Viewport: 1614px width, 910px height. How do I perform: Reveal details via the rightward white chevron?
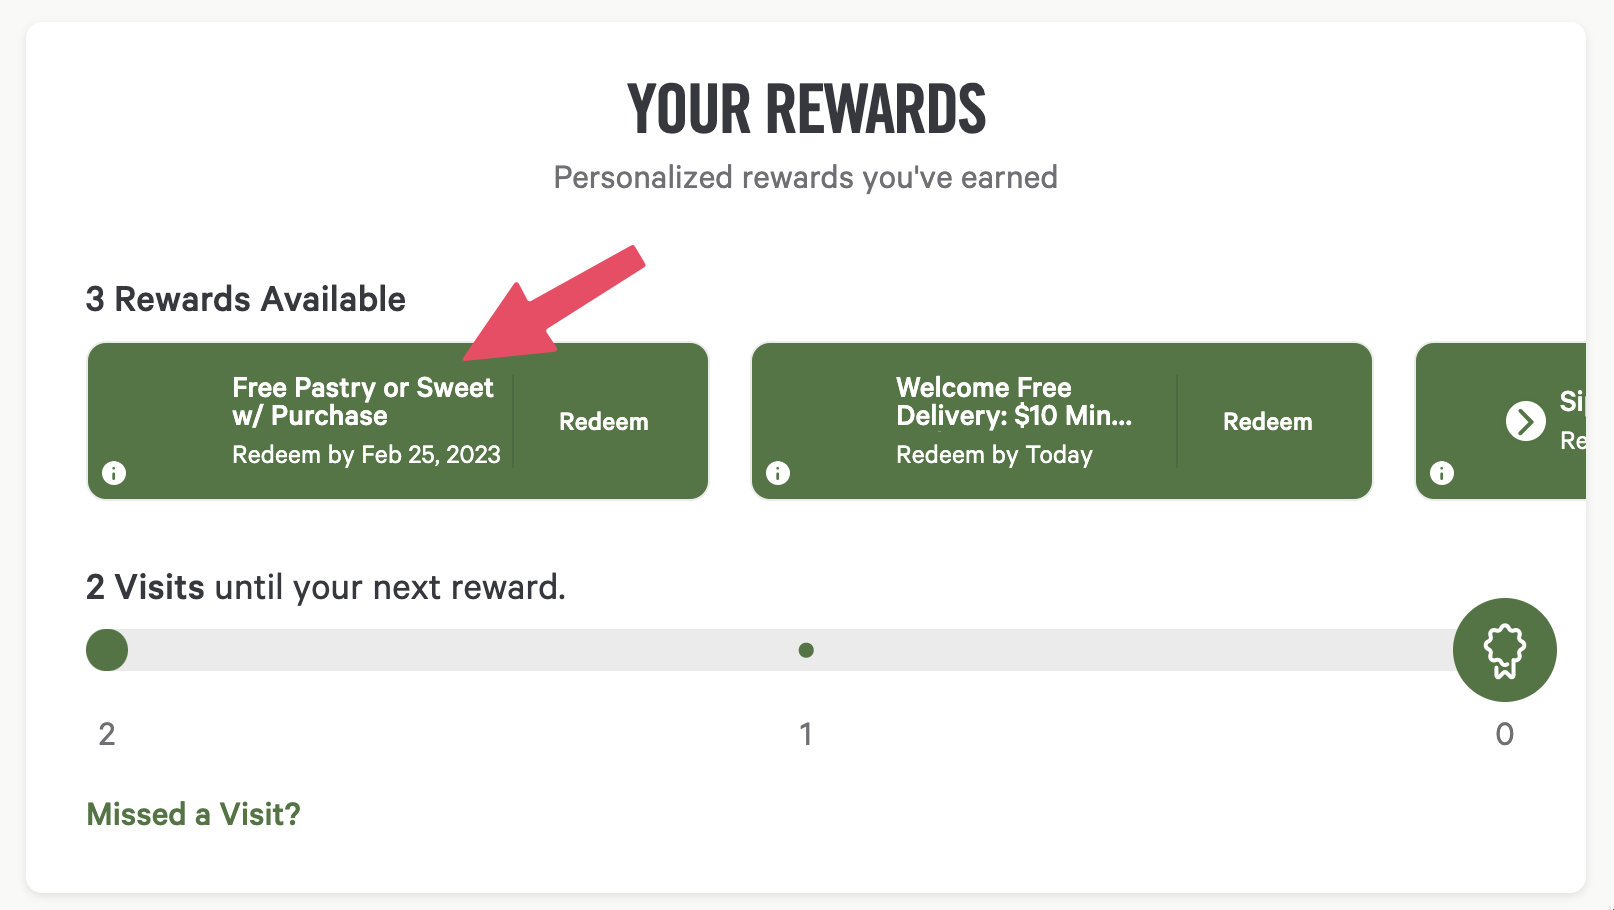[1525, 421]
